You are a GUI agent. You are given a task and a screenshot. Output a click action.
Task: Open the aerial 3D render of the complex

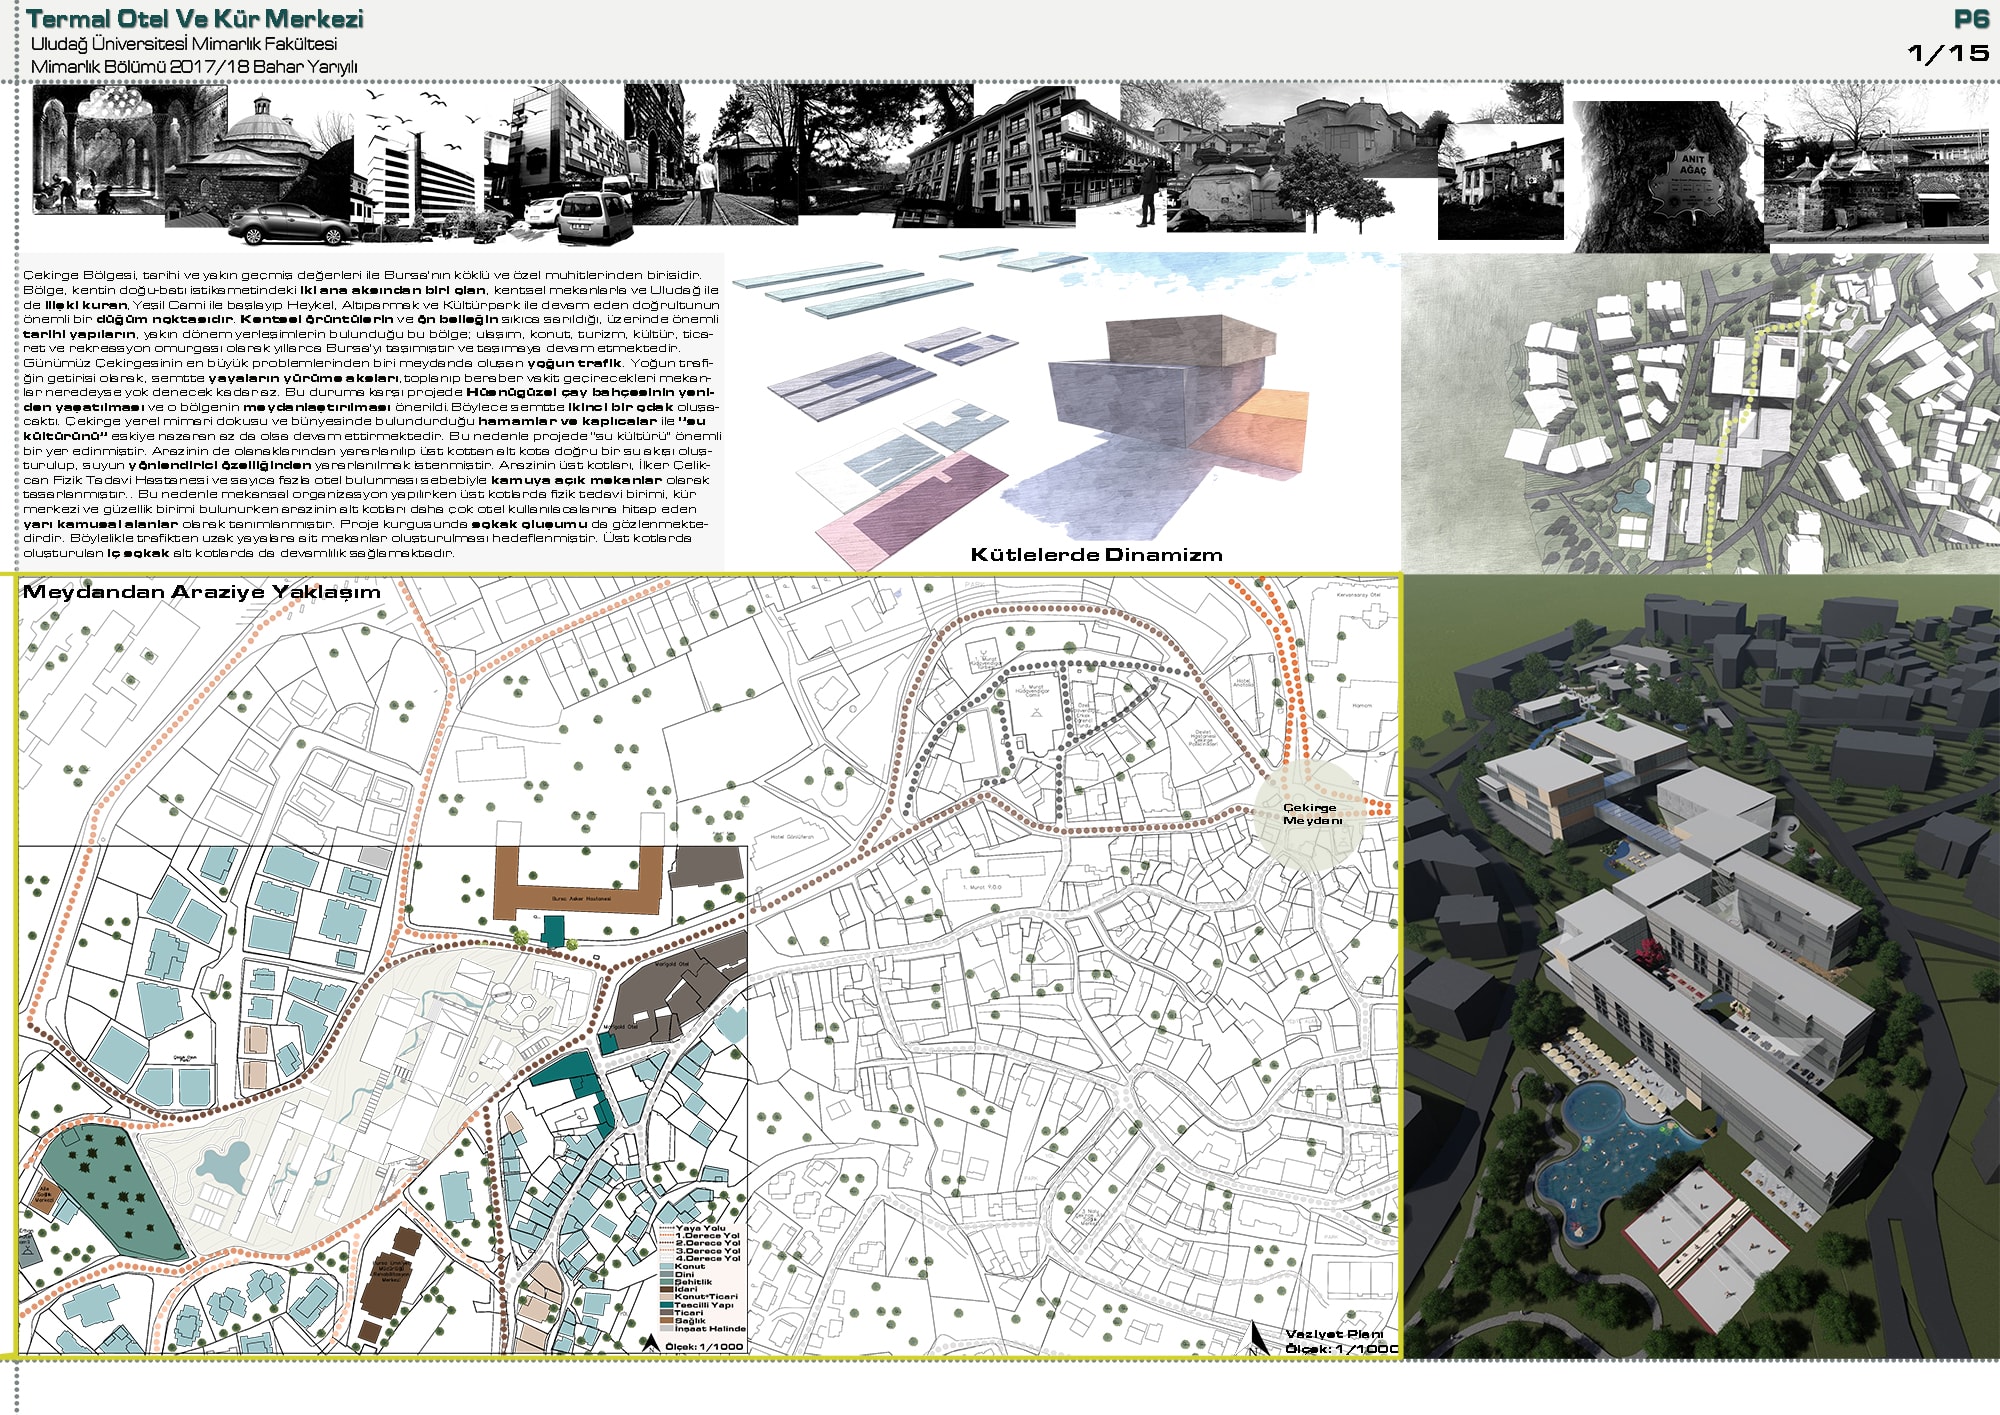point(1702,966)
